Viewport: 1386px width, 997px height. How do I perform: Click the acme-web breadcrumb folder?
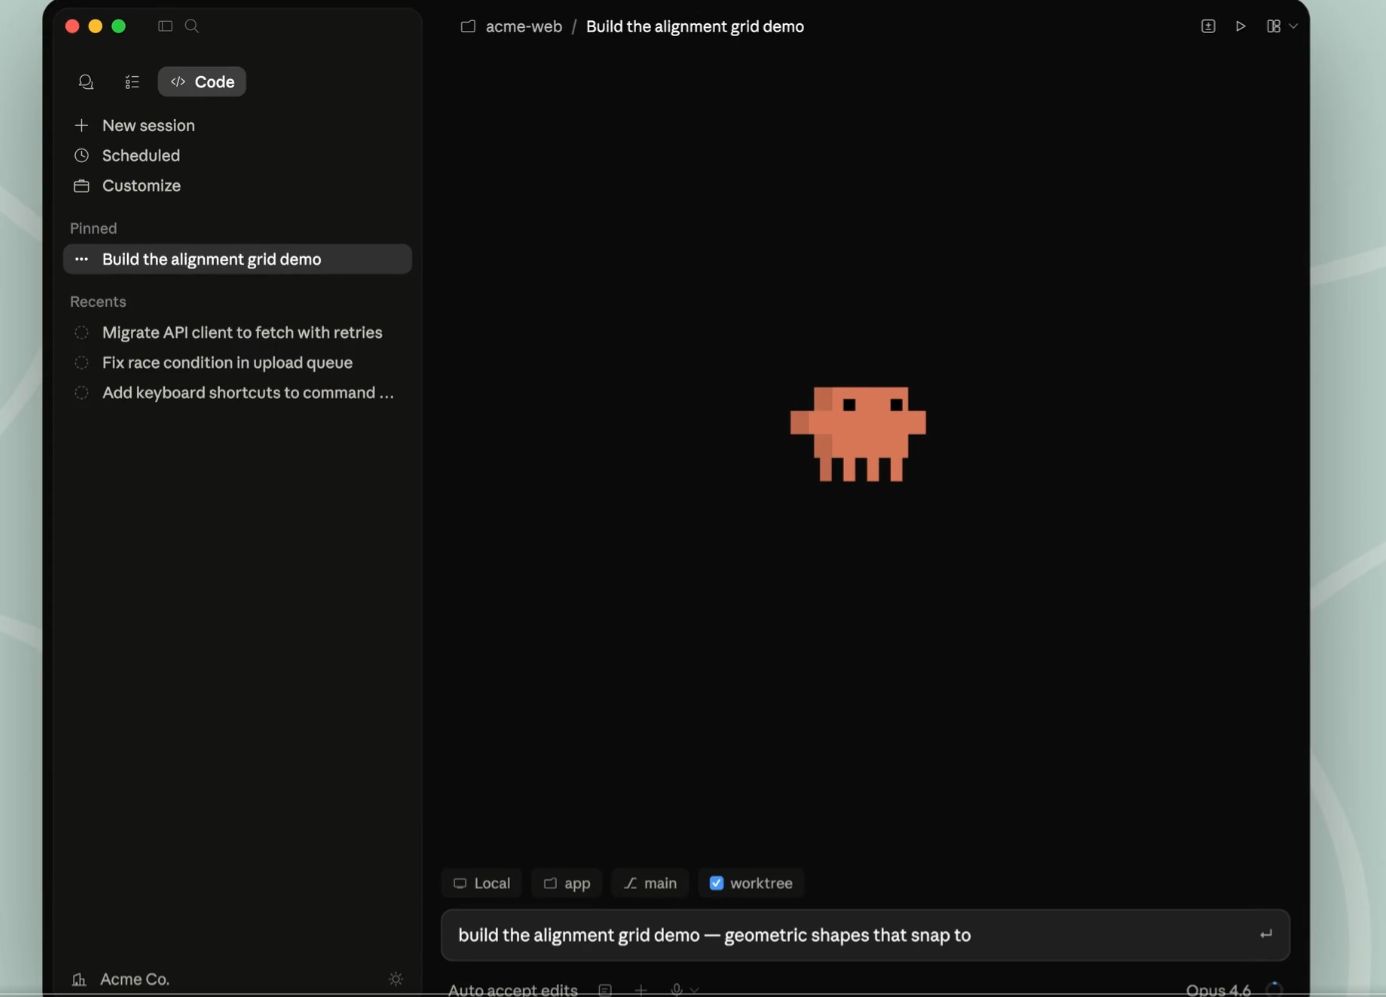pyautogui.click(x=511, y=26)
